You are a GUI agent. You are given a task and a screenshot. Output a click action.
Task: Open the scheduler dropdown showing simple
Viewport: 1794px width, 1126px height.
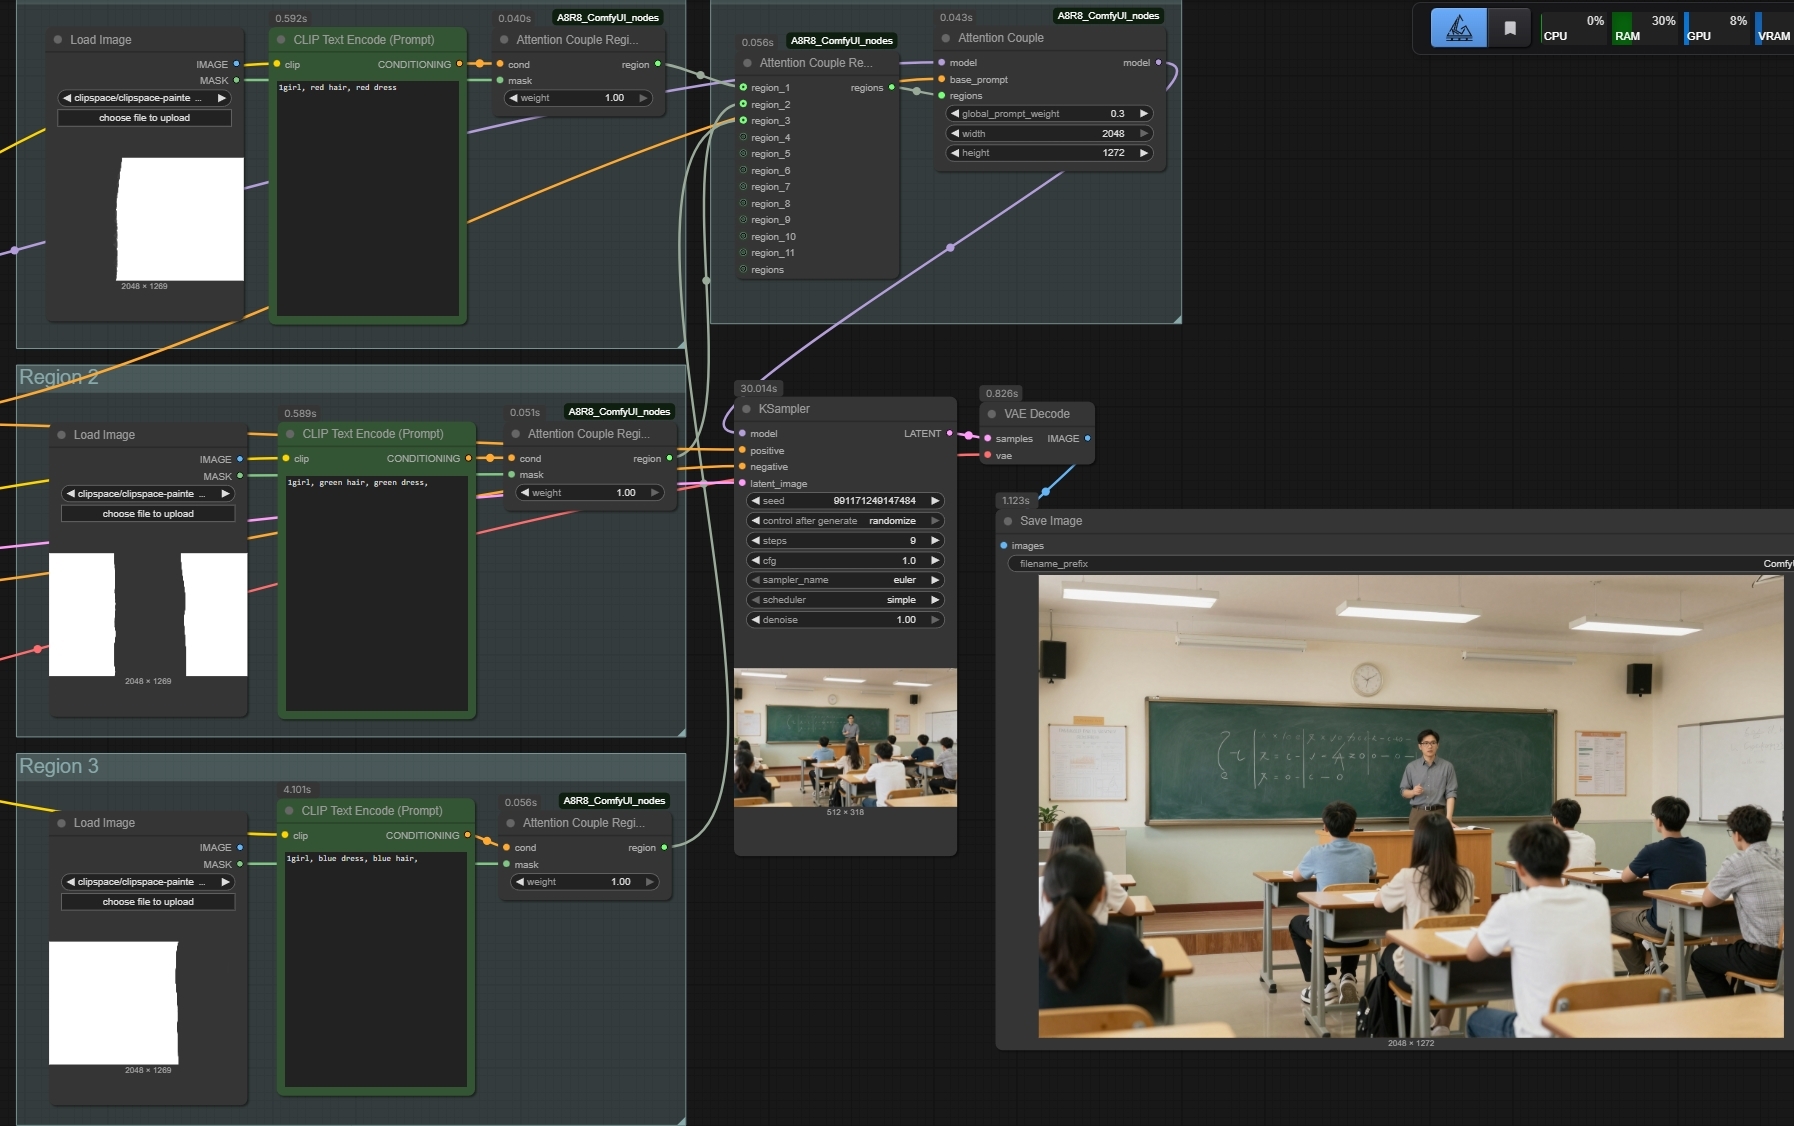(x=845, y=600)
